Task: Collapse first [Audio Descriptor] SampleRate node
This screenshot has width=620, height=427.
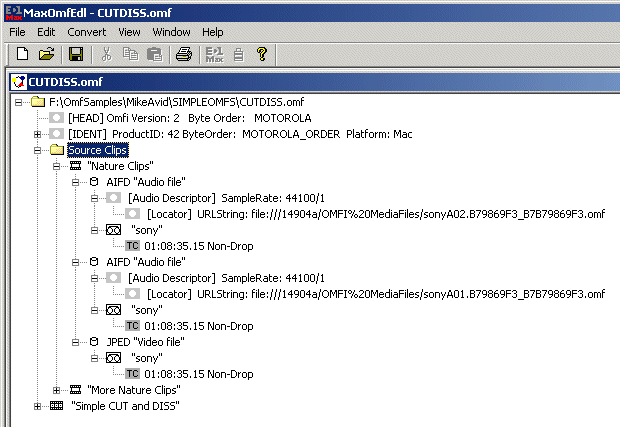Action: [x=95, y=198]
